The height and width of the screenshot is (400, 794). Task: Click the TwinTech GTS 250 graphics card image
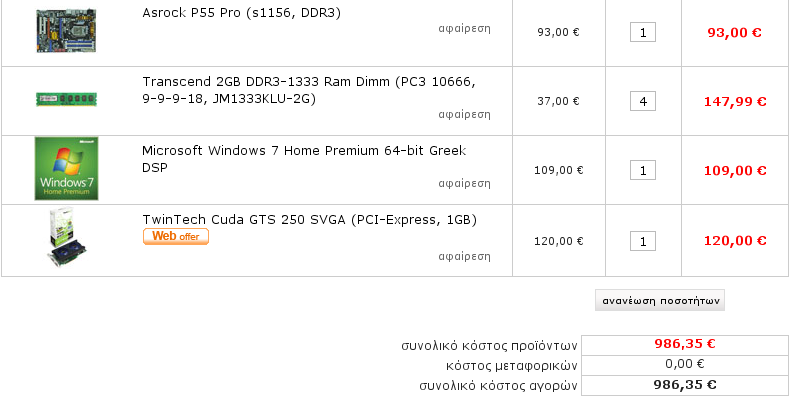point(66,240)
